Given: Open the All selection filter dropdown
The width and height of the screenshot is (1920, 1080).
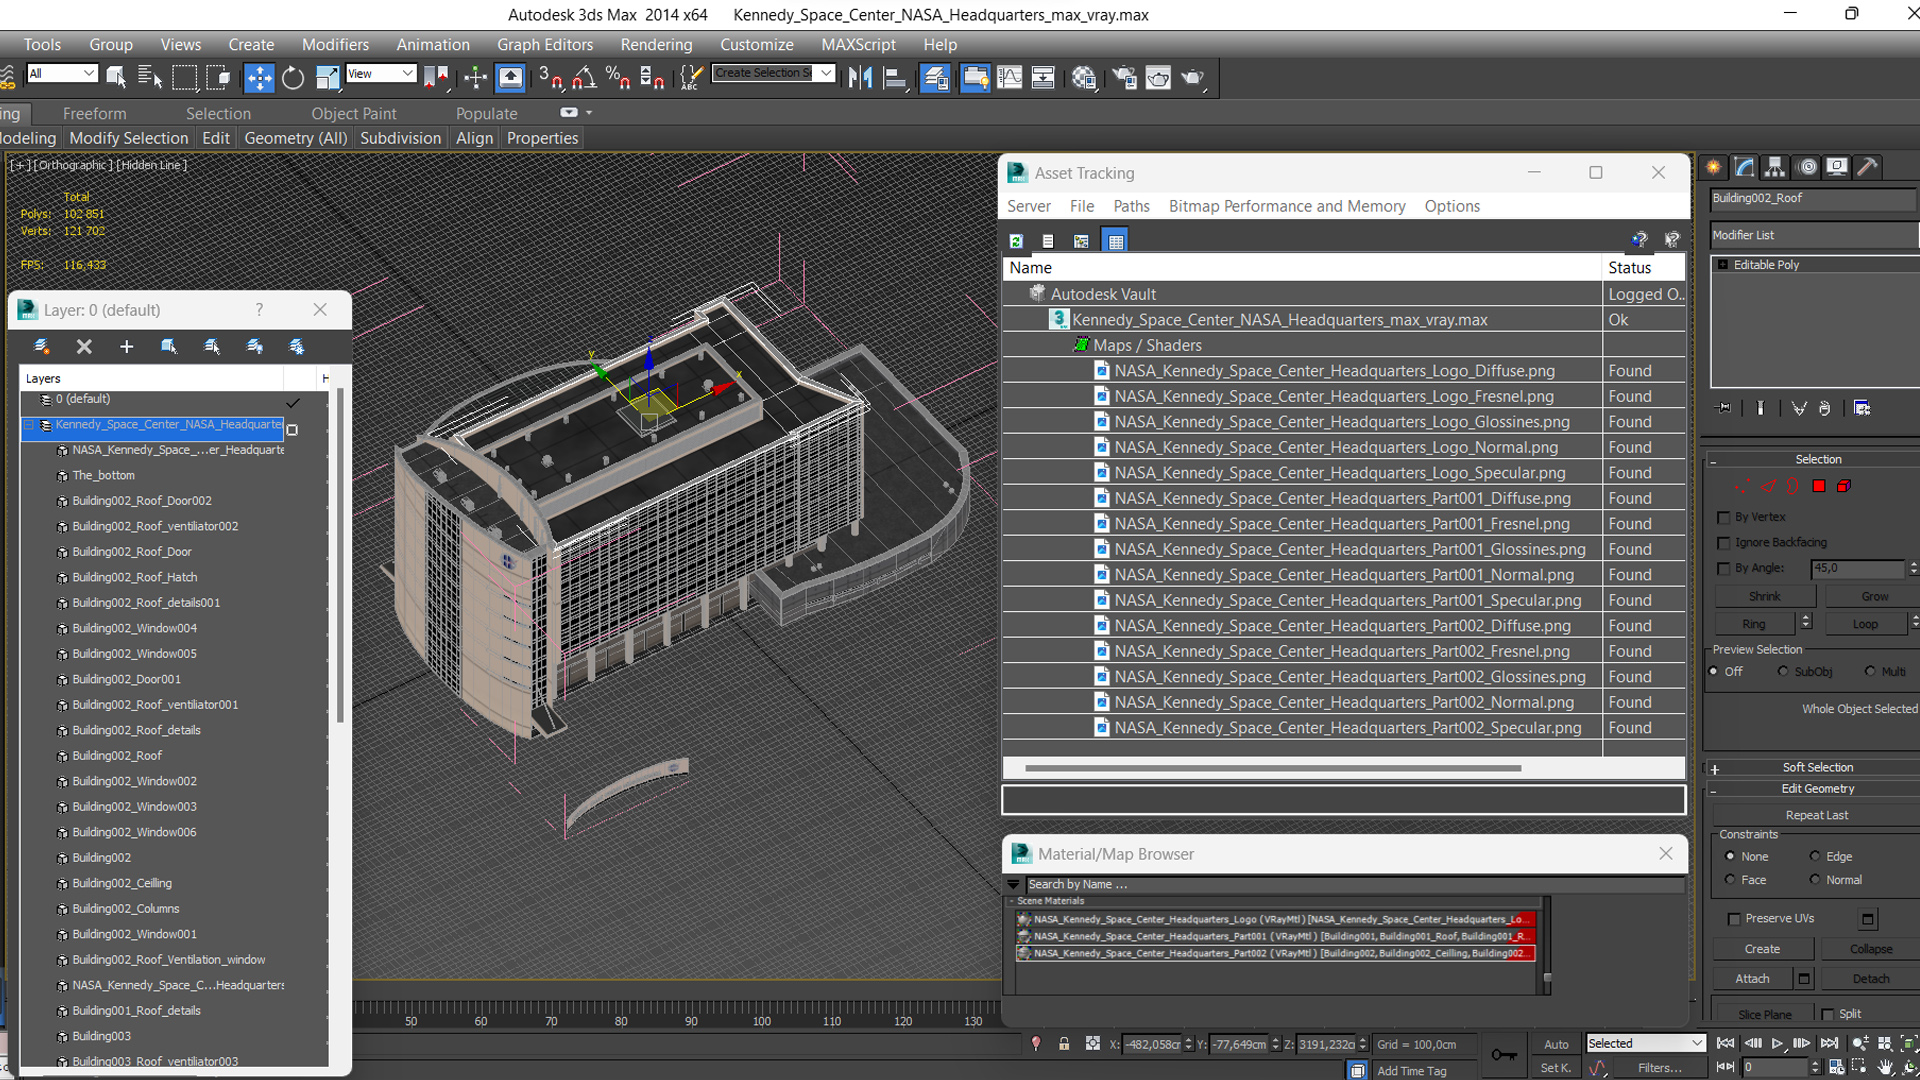Looking at the screenshot, I should pos(62,73).
